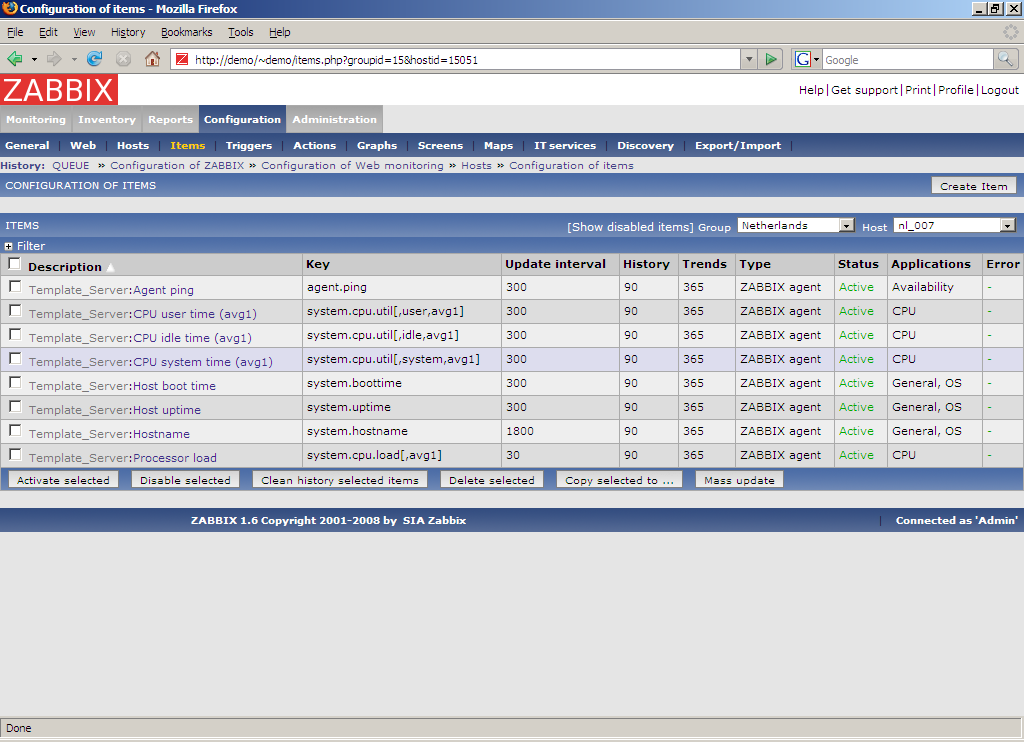Open the Export/Import submenu
Viewport: 1024px width, 742px height.
click(x=738, y=146)
